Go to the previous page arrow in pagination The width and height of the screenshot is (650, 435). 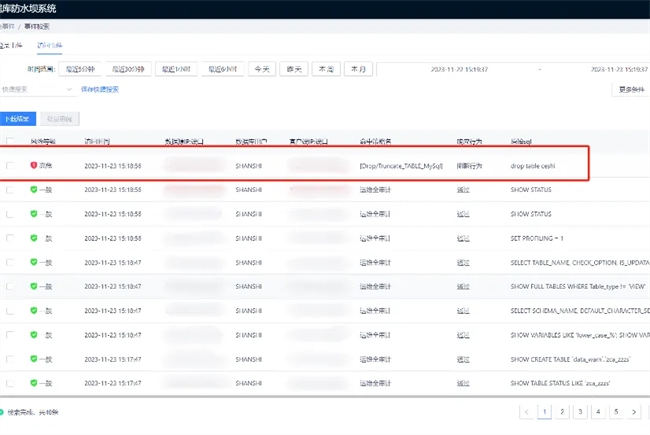coord(526,412)
